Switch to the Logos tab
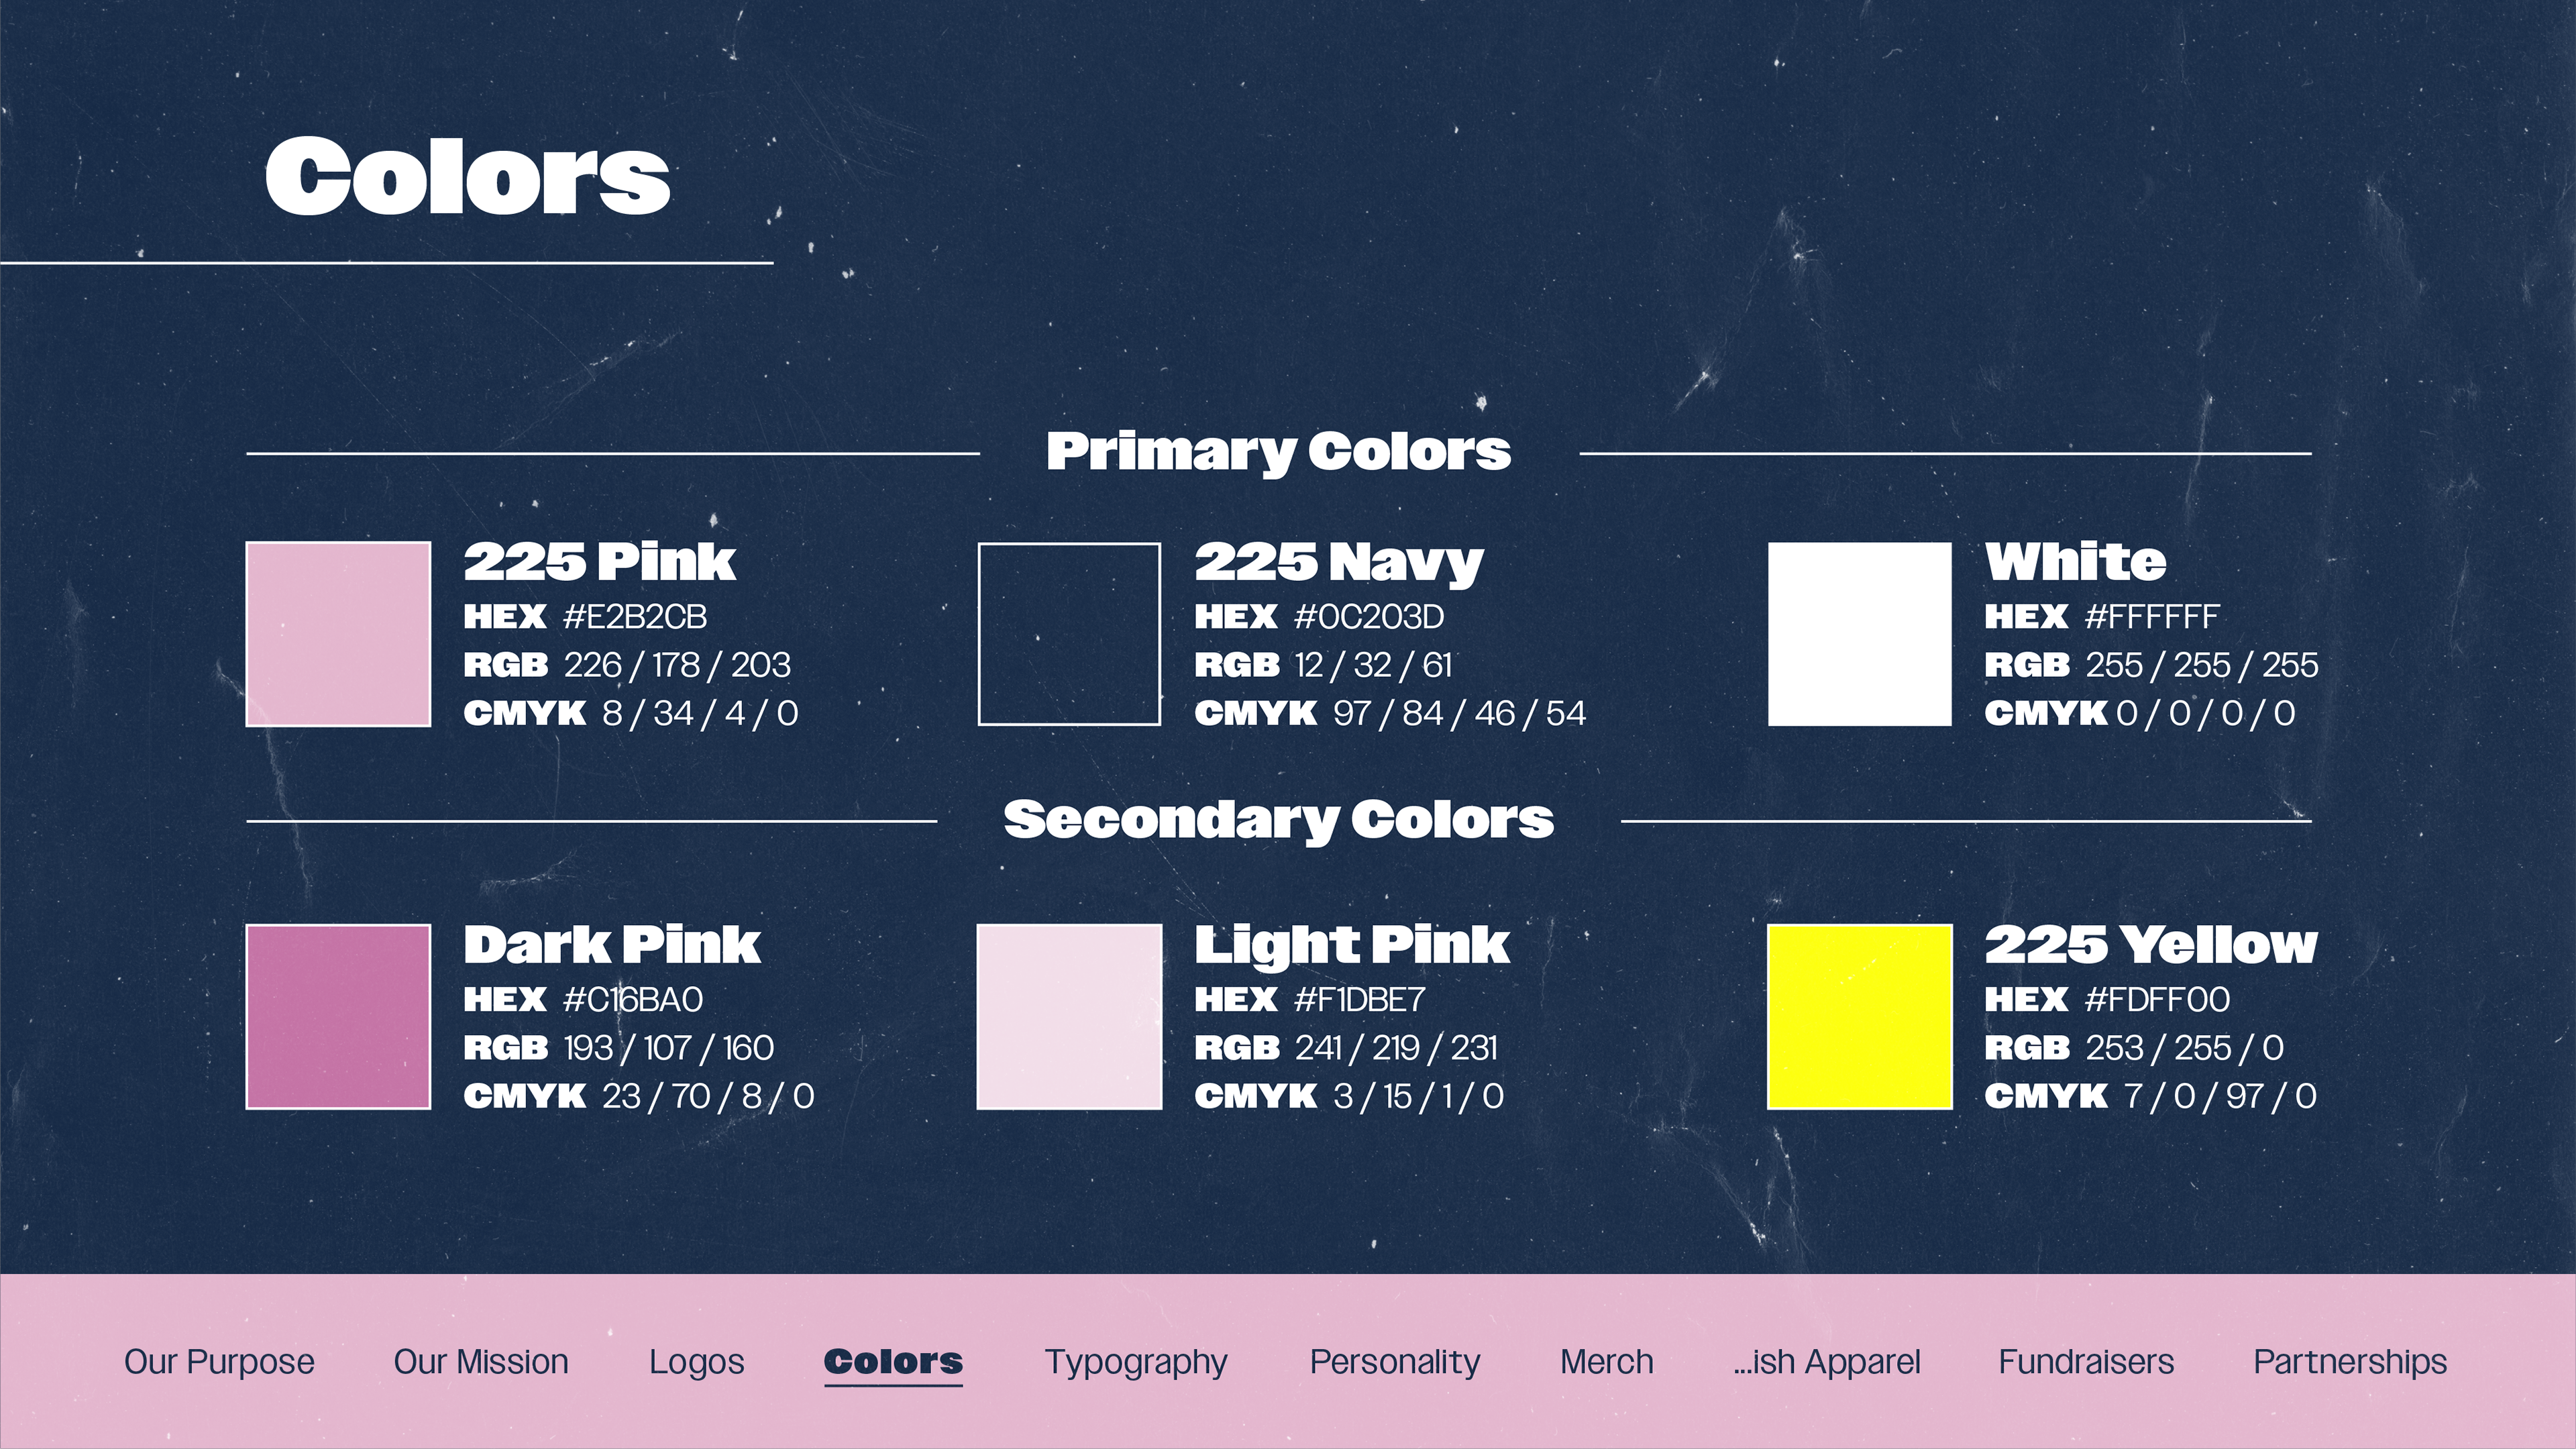The height and width of the screenshot is (1449, 2576). point(696,1361)
